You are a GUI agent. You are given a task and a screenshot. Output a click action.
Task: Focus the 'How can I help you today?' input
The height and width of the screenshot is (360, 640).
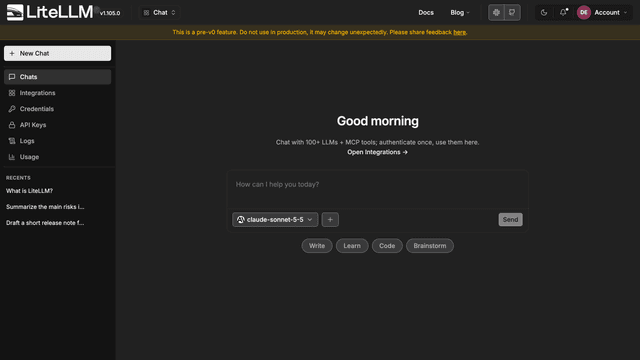[377, 189]
